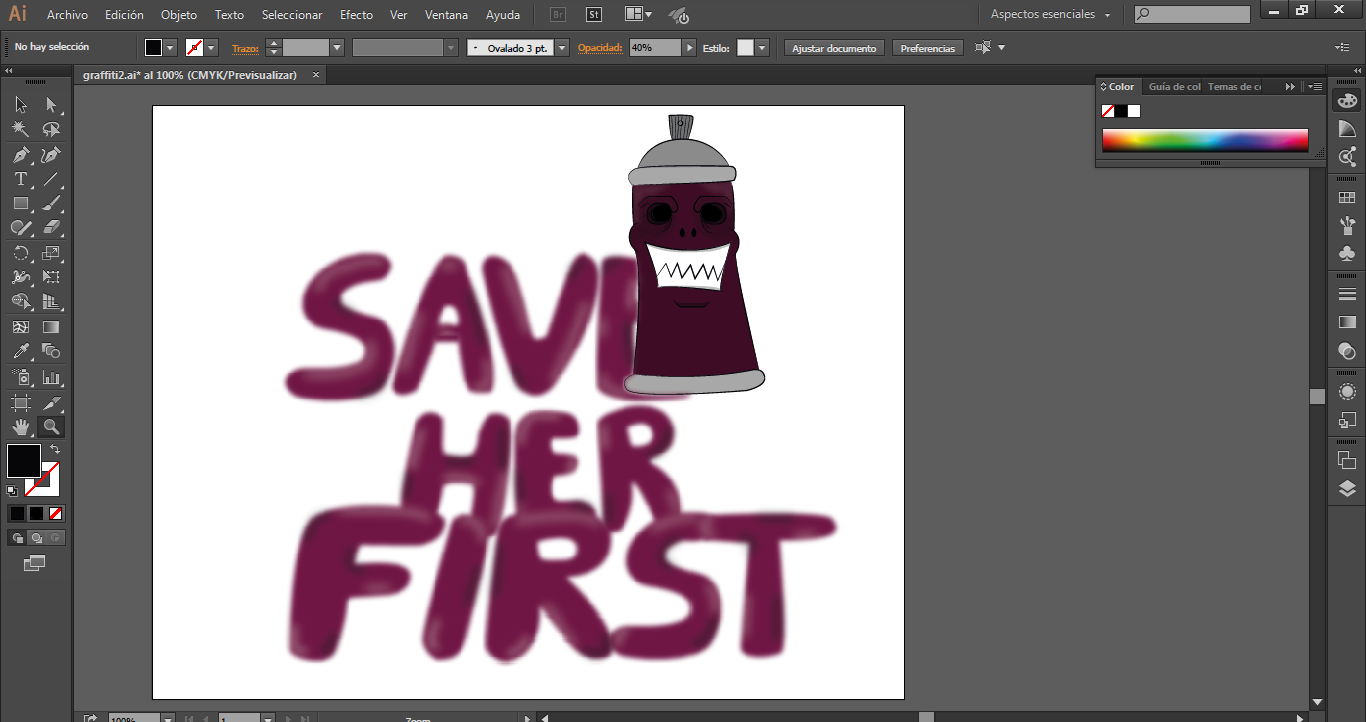Select the Free Transform tool
The width and height of the screenshot is (1366, 722).
[51, 278]
